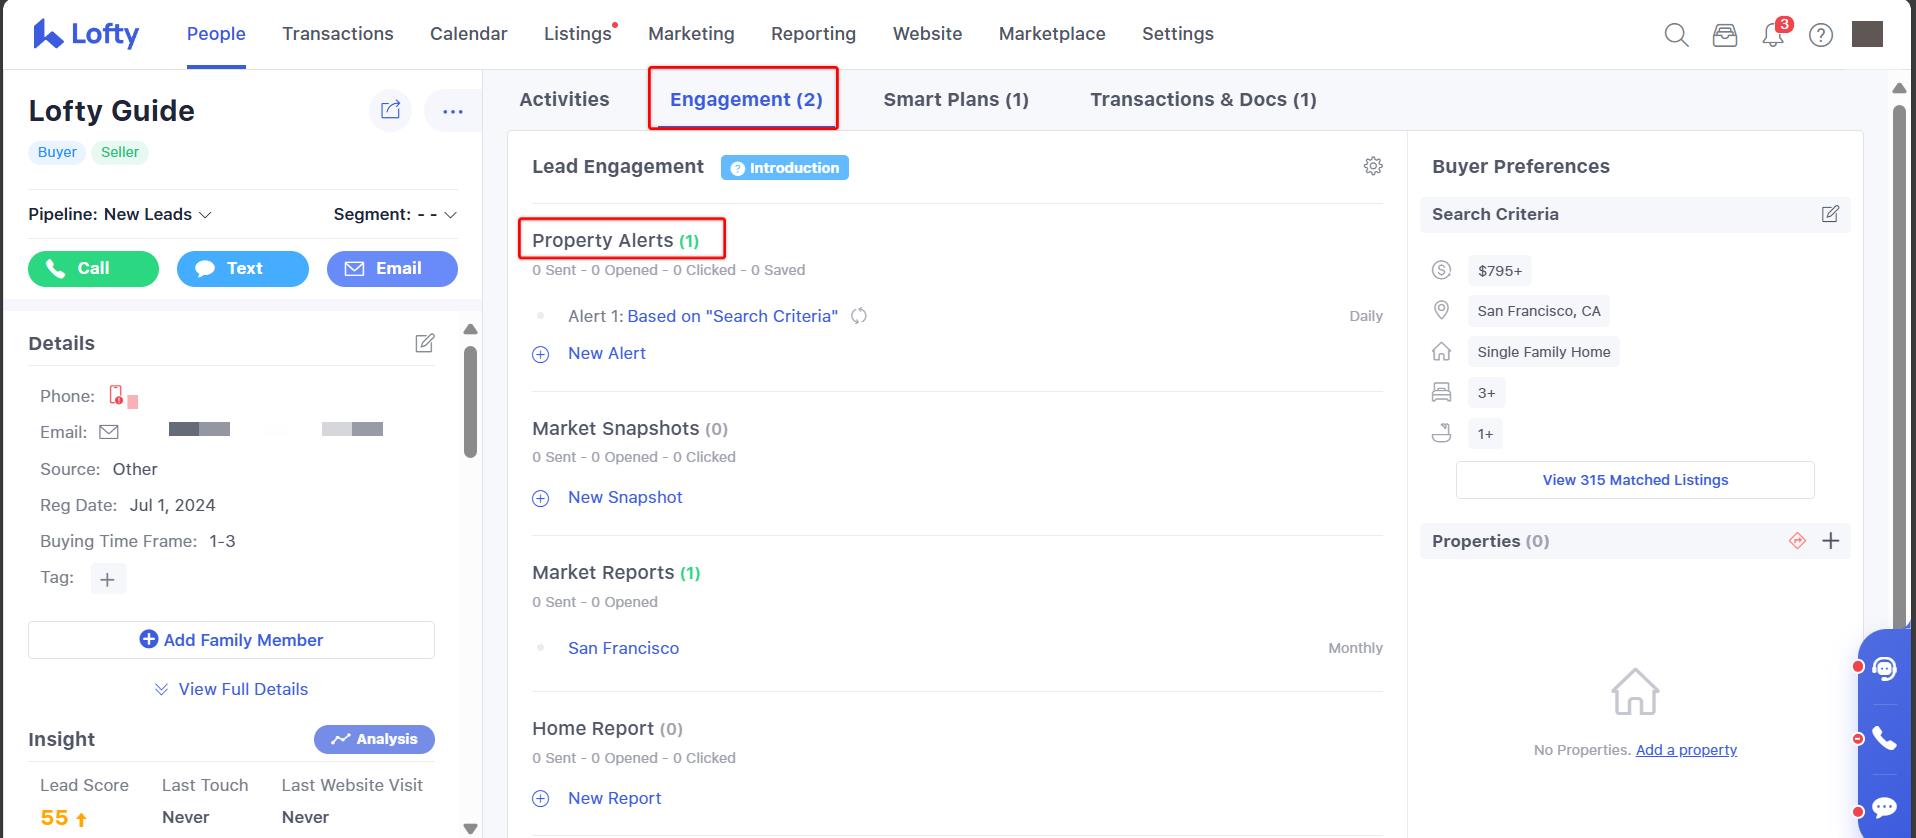
Task: Expand the Segment dropdown
Action: coord(395,214)
